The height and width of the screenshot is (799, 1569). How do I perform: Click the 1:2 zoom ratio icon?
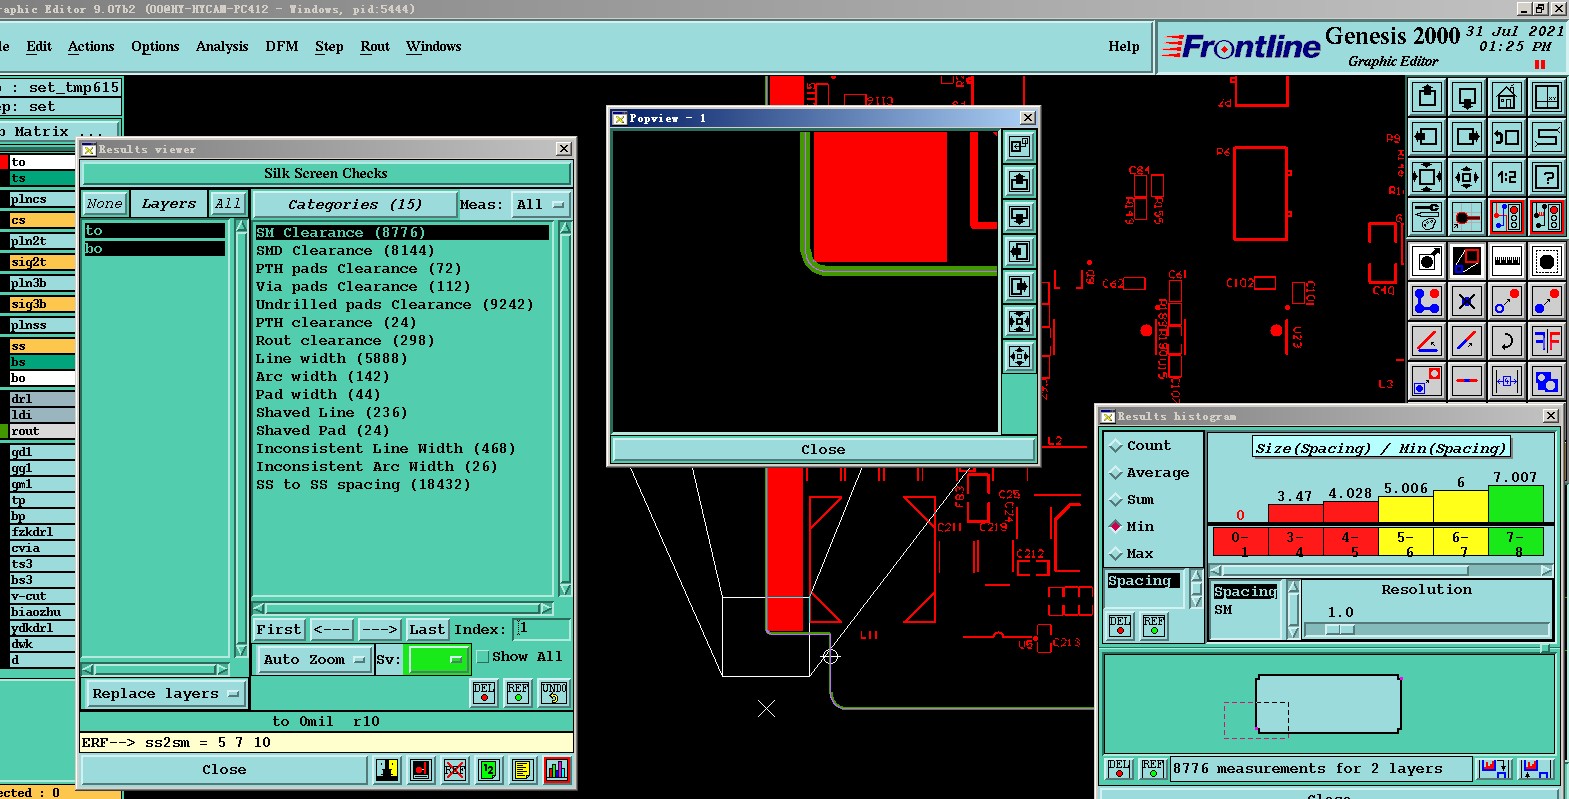[x=1506, y=178]
